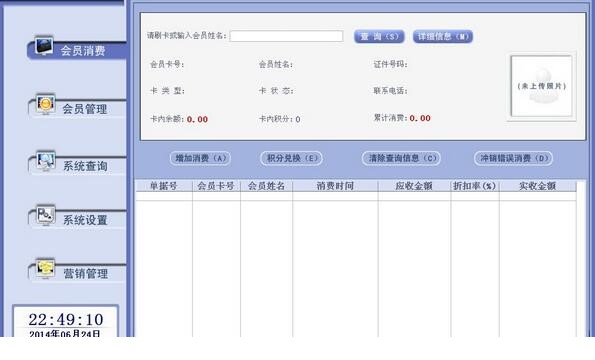Click the 会员管理 sidebar icon
This screenshot has width=595, height=360.
[46, 104]
